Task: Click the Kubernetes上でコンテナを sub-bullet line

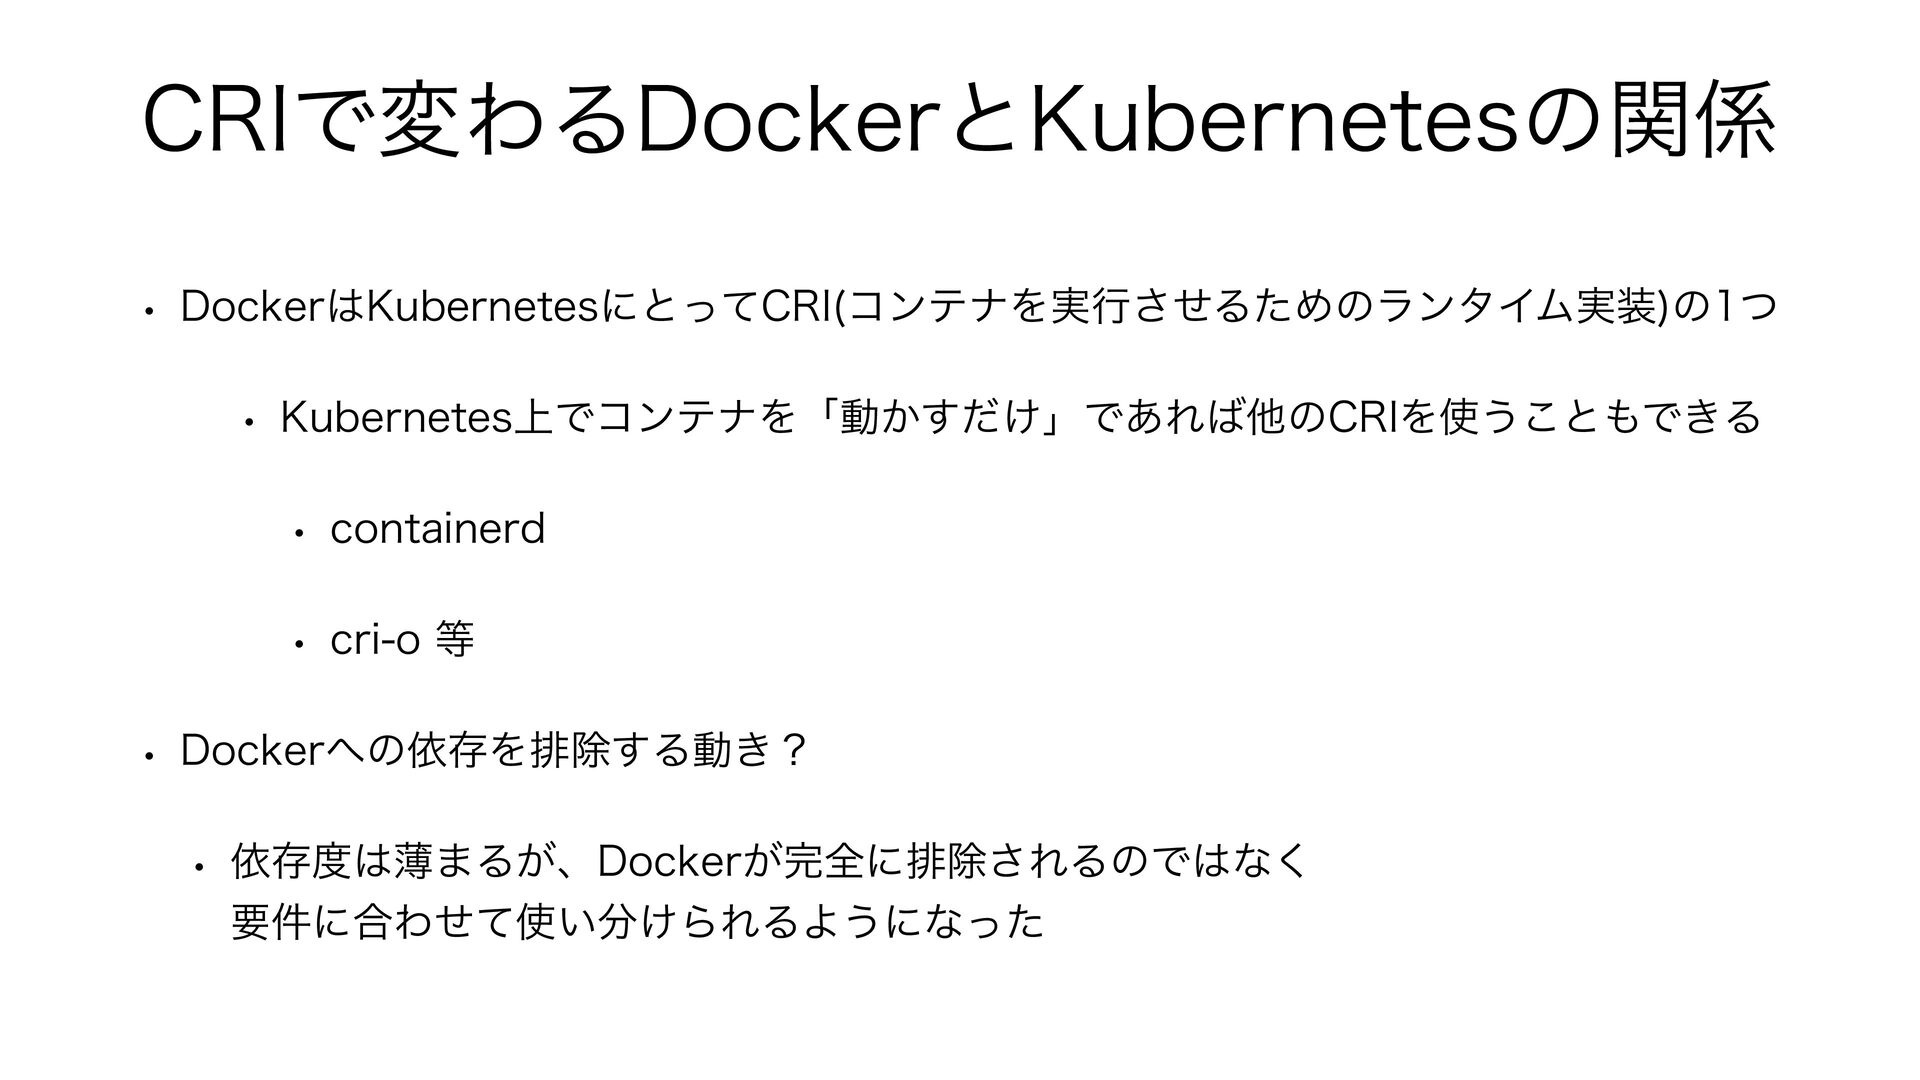Action: [1020, 417]
